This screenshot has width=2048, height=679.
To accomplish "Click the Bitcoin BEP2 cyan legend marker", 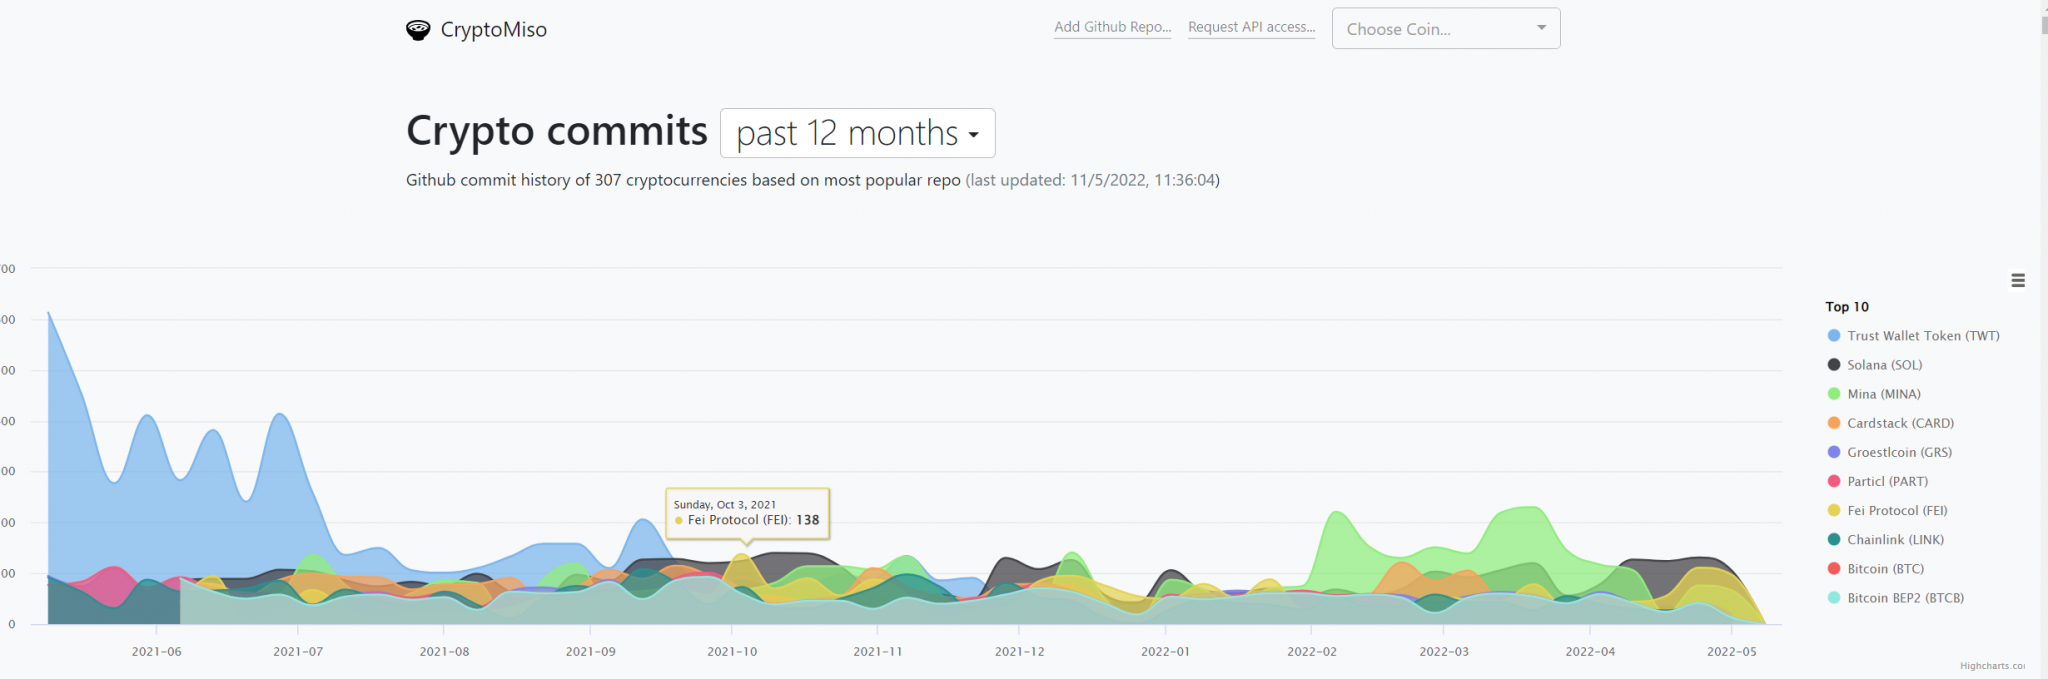I will click(x=1833, y=598).
